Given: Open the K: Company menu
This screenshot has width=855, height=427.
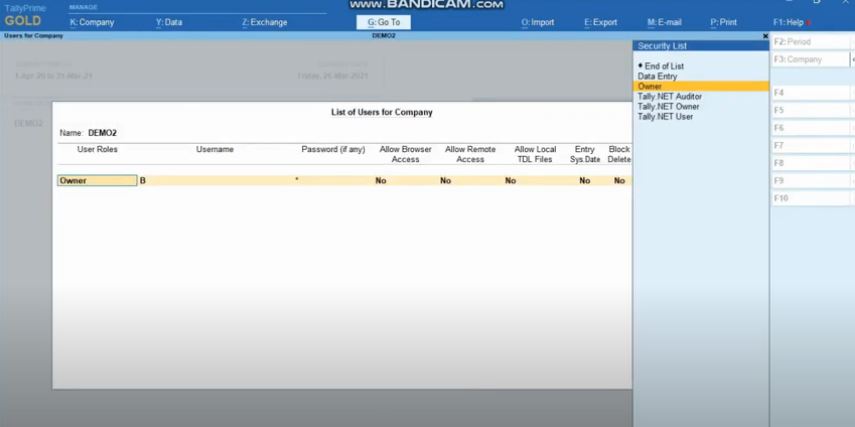Looking at the screenshot, I should tap(92, 22).
